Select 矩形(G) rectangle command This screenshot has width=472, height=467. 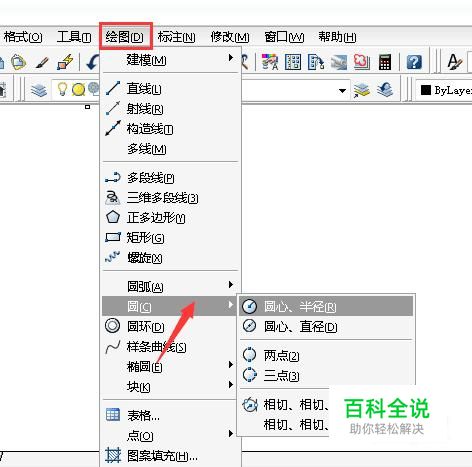click(171, 238)
